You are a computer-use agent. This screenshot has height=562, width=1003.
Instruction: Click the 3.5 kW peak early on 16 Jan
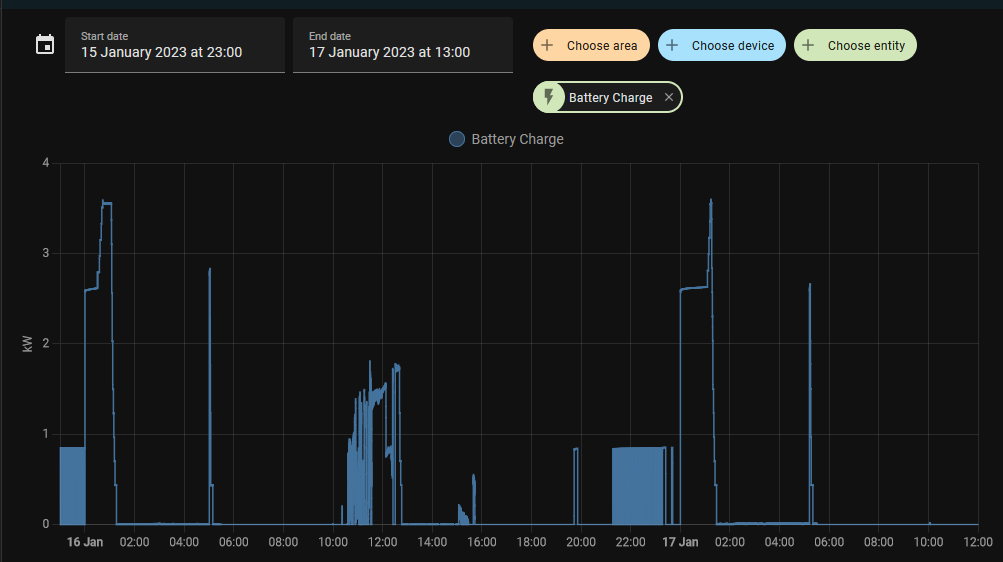click(106, 203)
